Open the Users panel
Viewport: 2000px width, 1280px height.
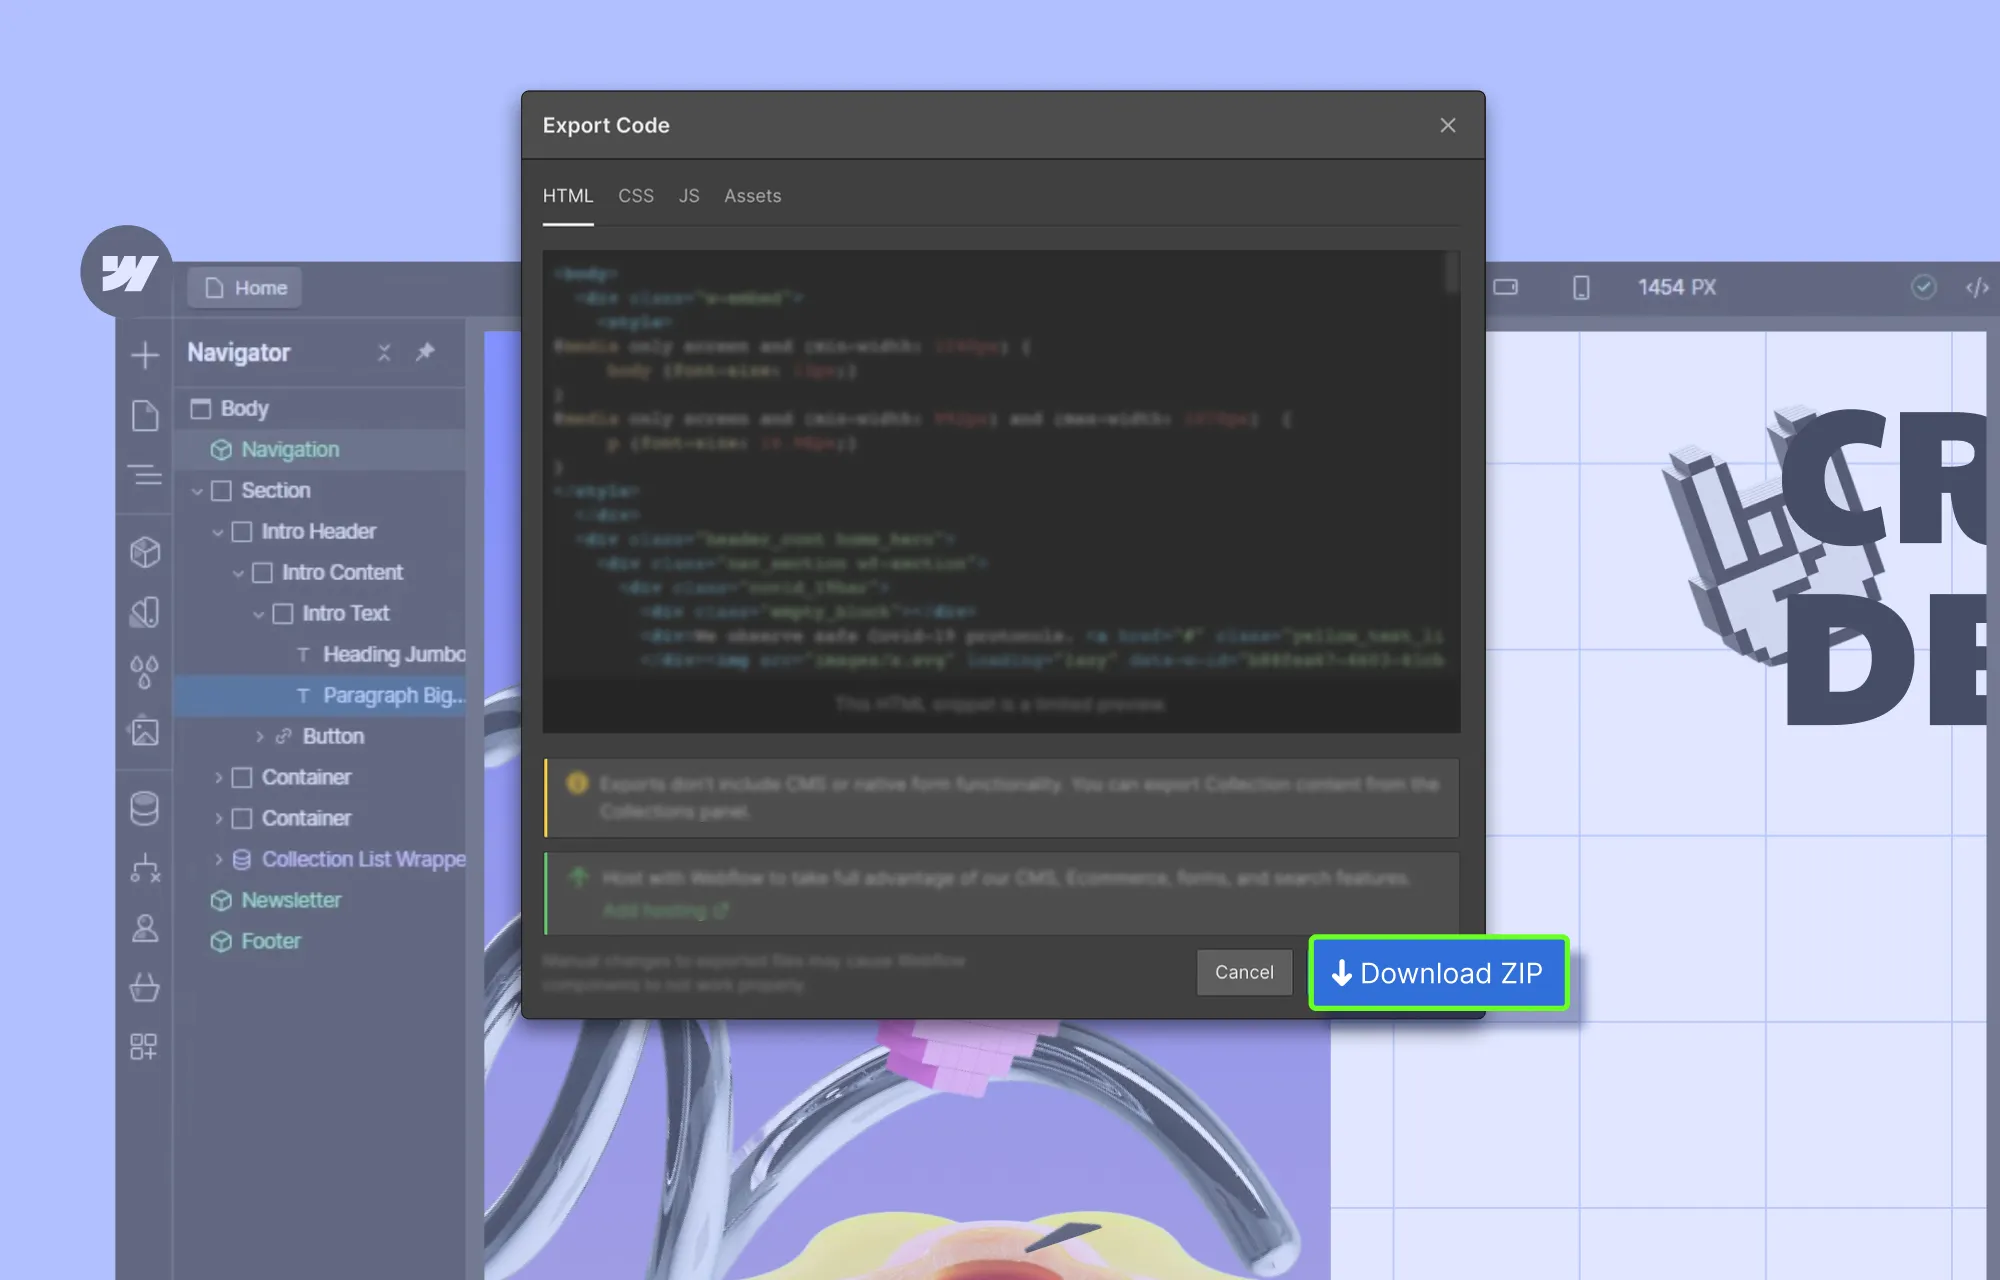[x=145, y=930]
